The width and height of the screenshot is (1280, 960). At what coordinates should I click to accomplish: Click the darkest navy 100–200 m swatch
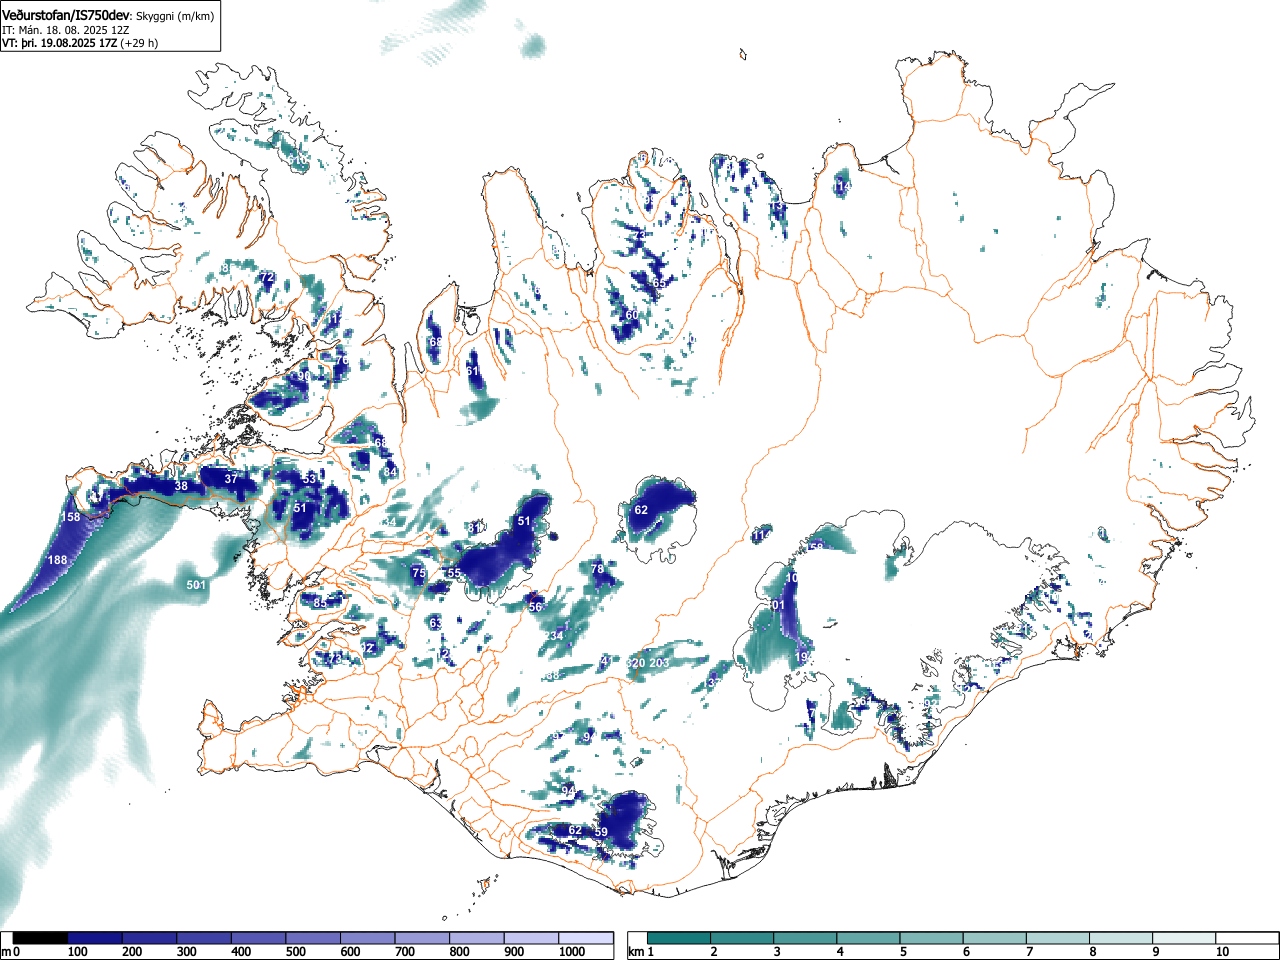(95, 938)
